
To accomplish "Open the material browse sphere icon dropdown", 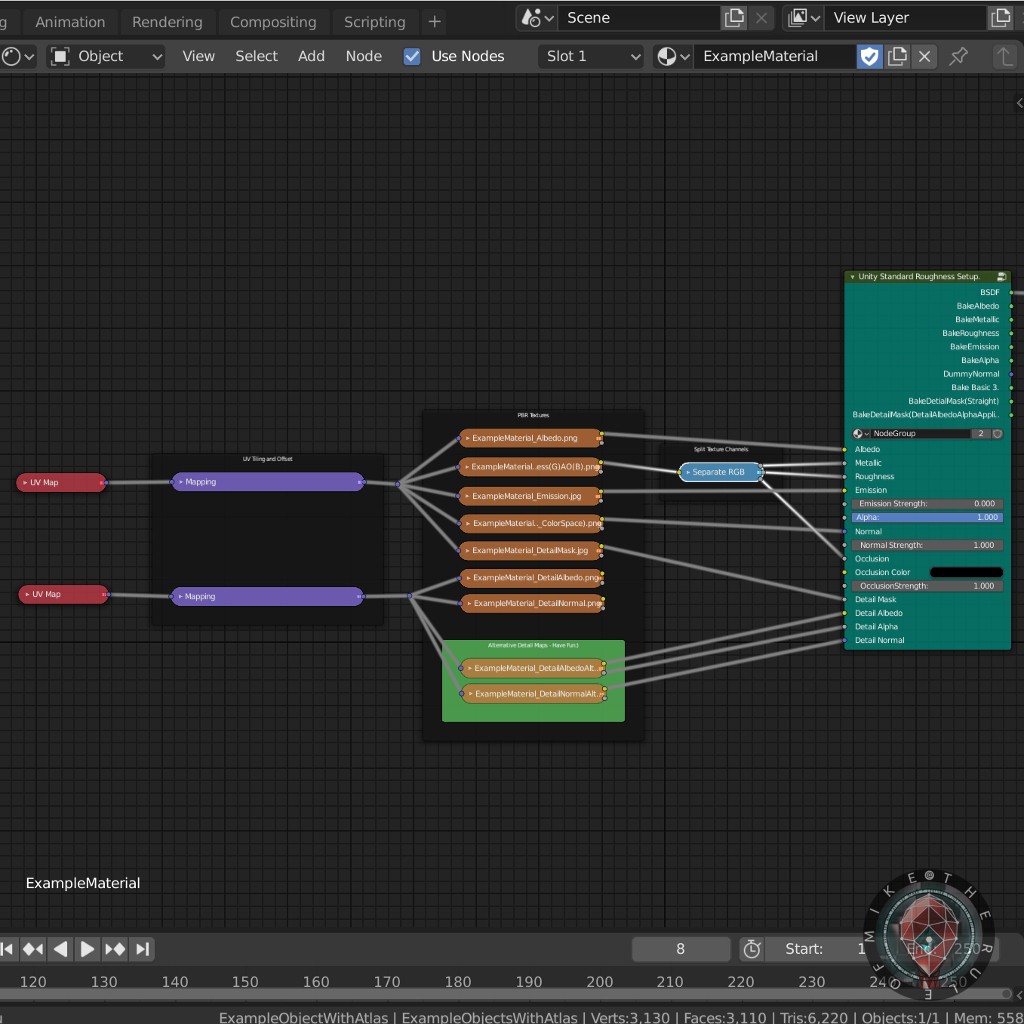I will [x=673, y=56].
